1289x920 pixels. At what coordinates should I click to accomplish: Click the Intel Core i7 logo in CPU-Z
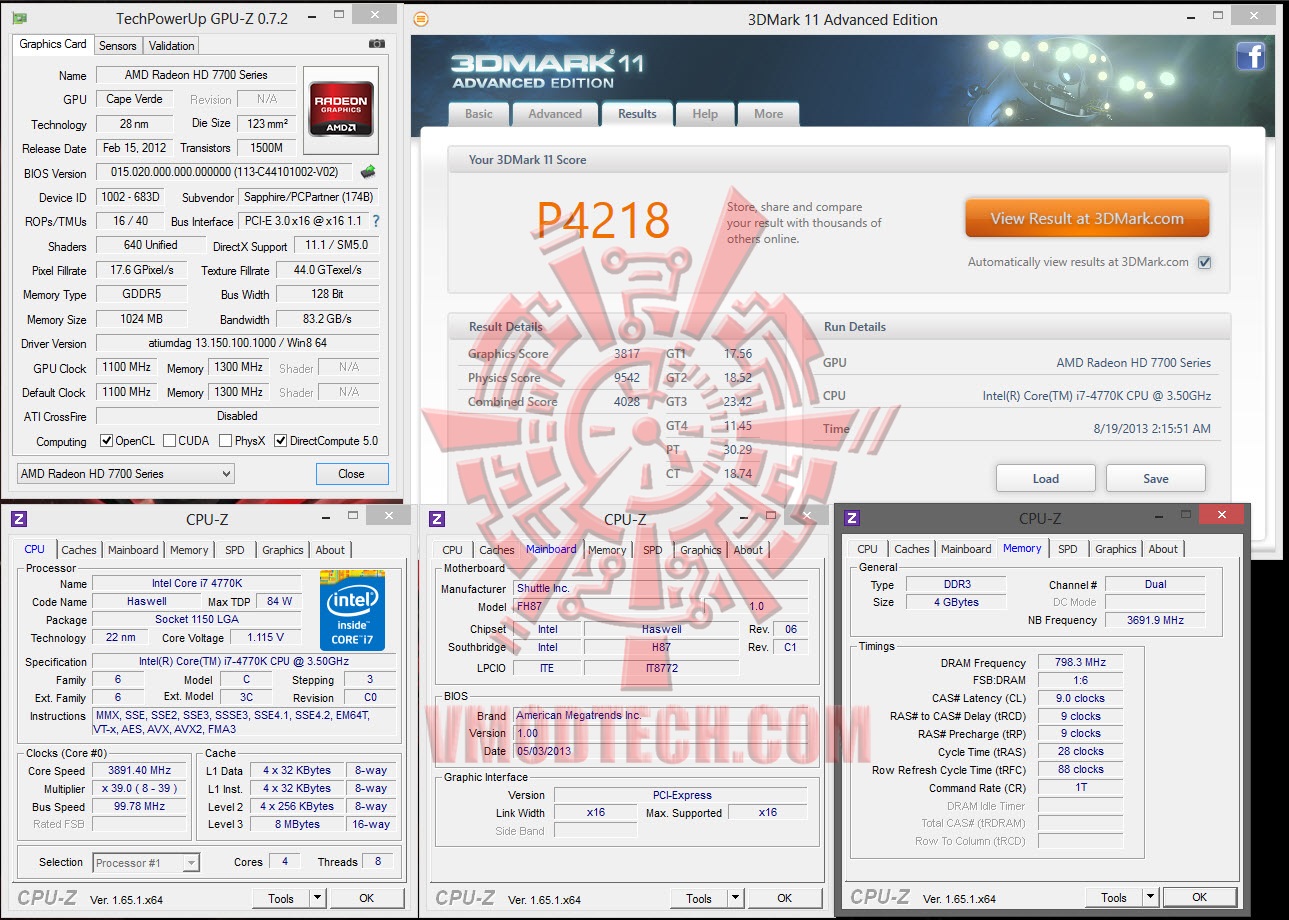coord(352,609)
